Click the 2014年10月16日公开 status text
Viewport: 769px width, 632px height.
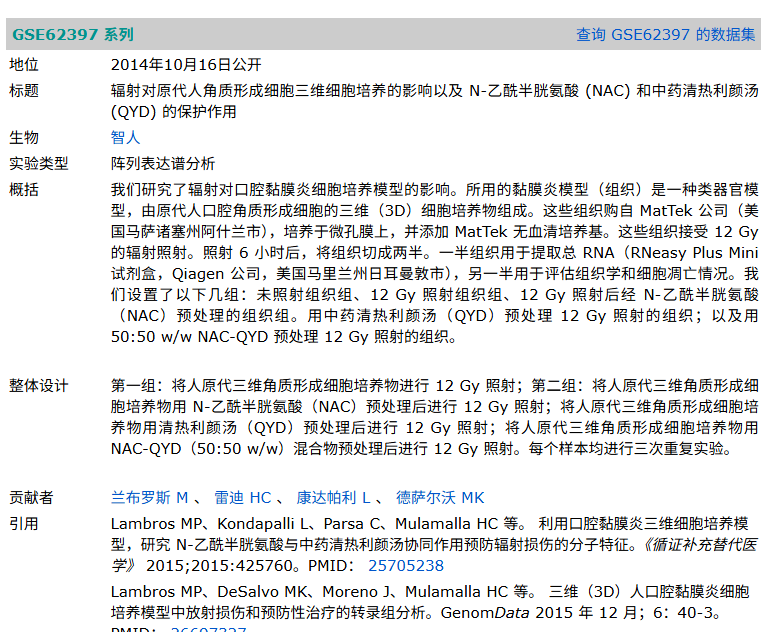186,65
